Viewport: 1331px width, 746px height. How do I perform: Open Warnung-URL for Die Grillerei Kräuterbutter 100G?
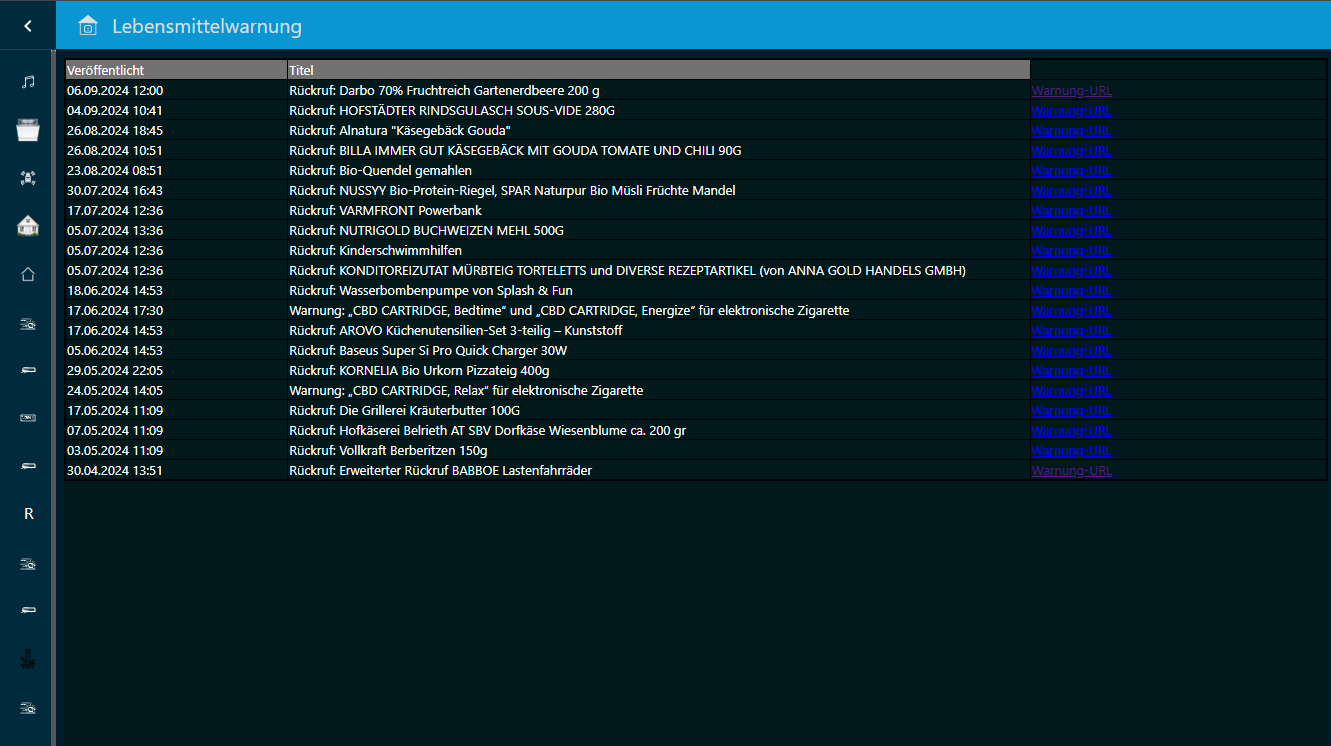click(x=1071, y=410)
